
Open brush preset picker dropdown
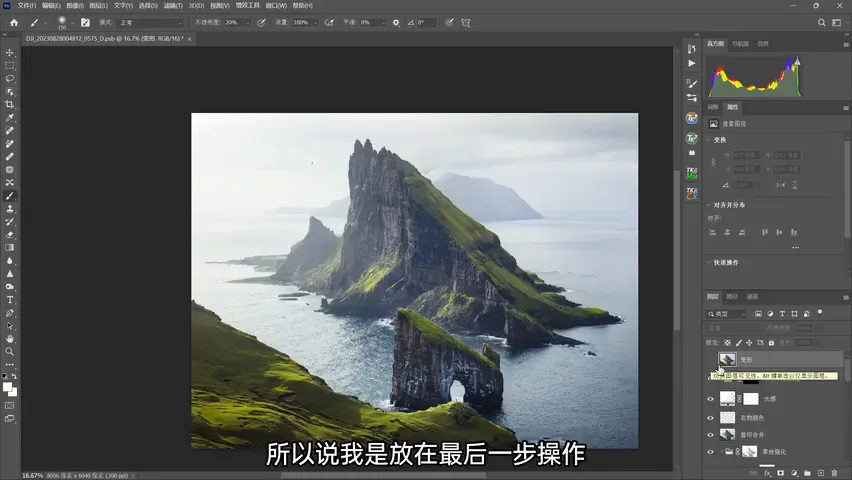click(x=72, y=23)
